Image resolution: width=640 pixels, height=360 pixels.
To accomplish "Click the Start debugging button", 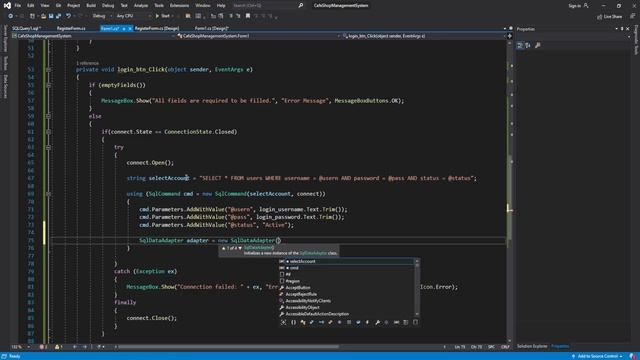I will [x=162, y=16].
